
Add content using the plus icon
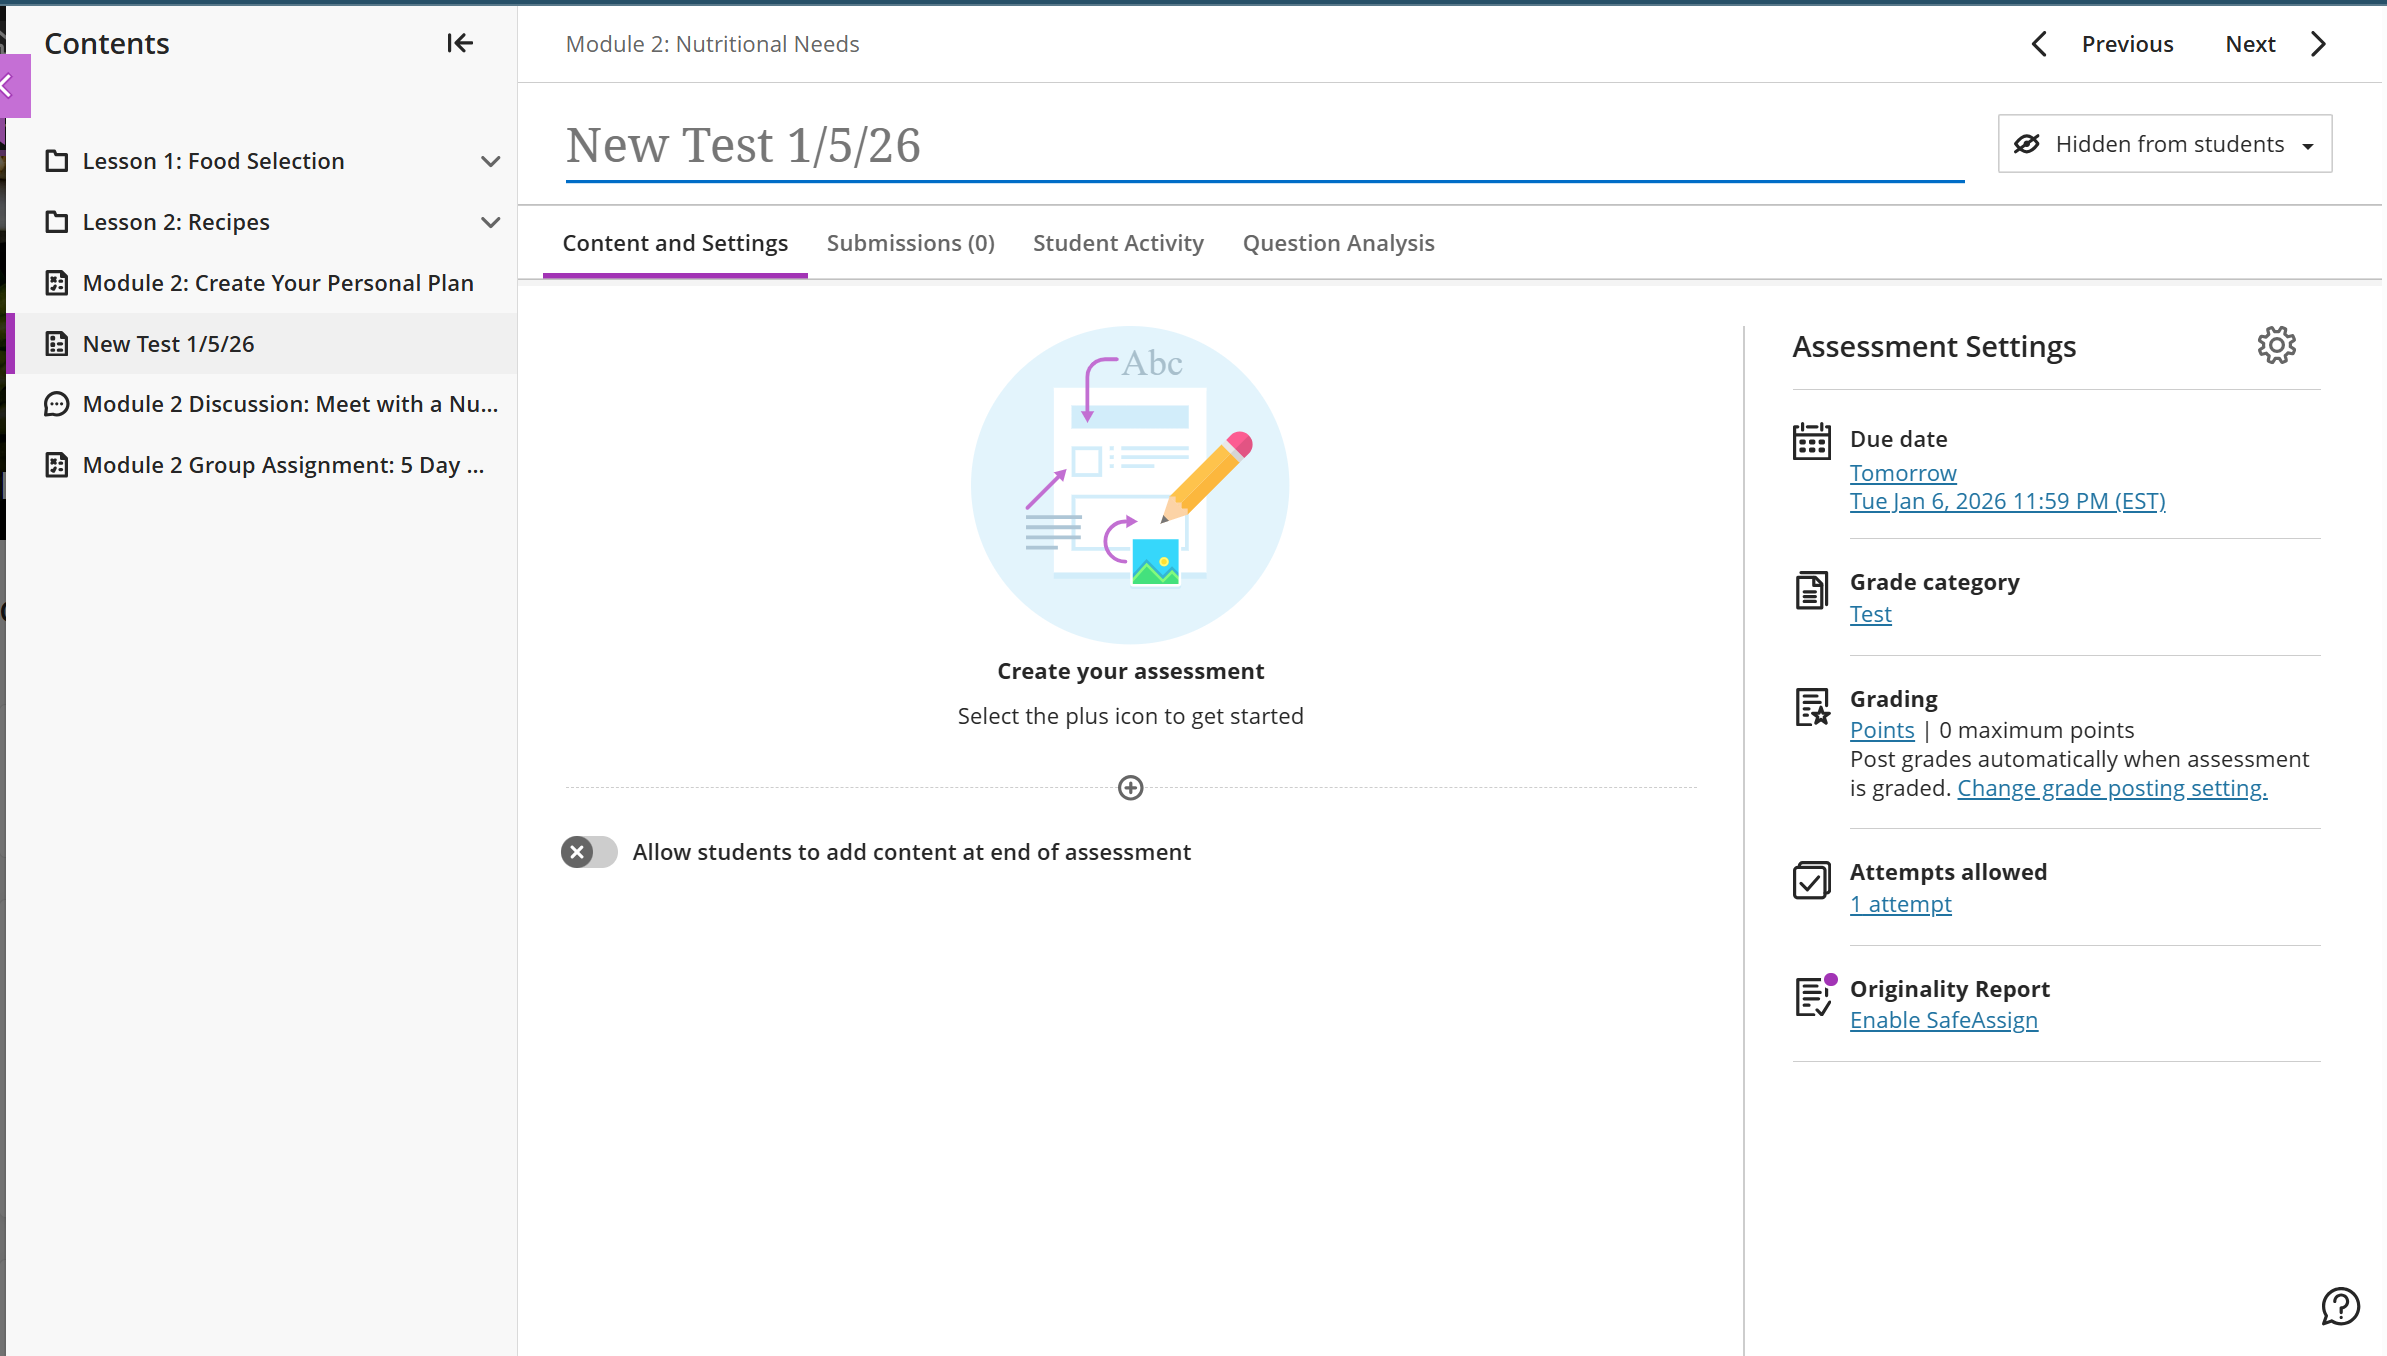tap(1130, 788)
